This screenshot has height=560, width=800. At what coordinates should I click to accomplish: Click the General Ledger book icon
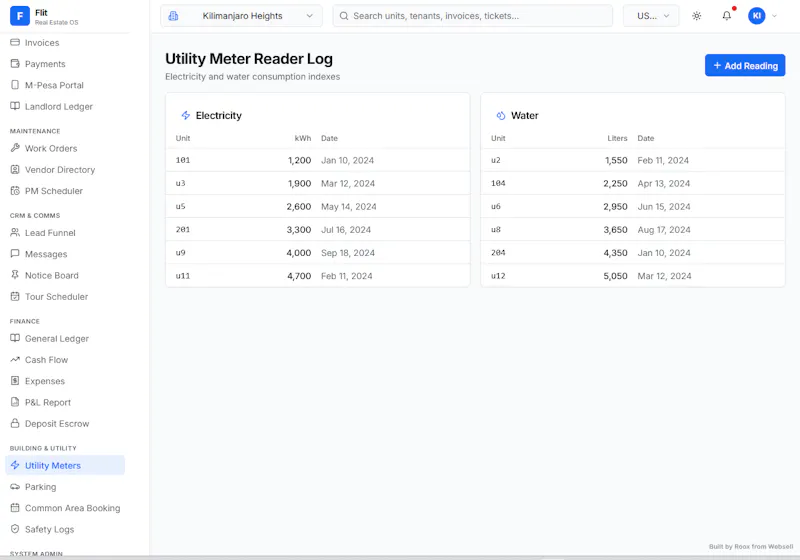click(x=15, y=338)
